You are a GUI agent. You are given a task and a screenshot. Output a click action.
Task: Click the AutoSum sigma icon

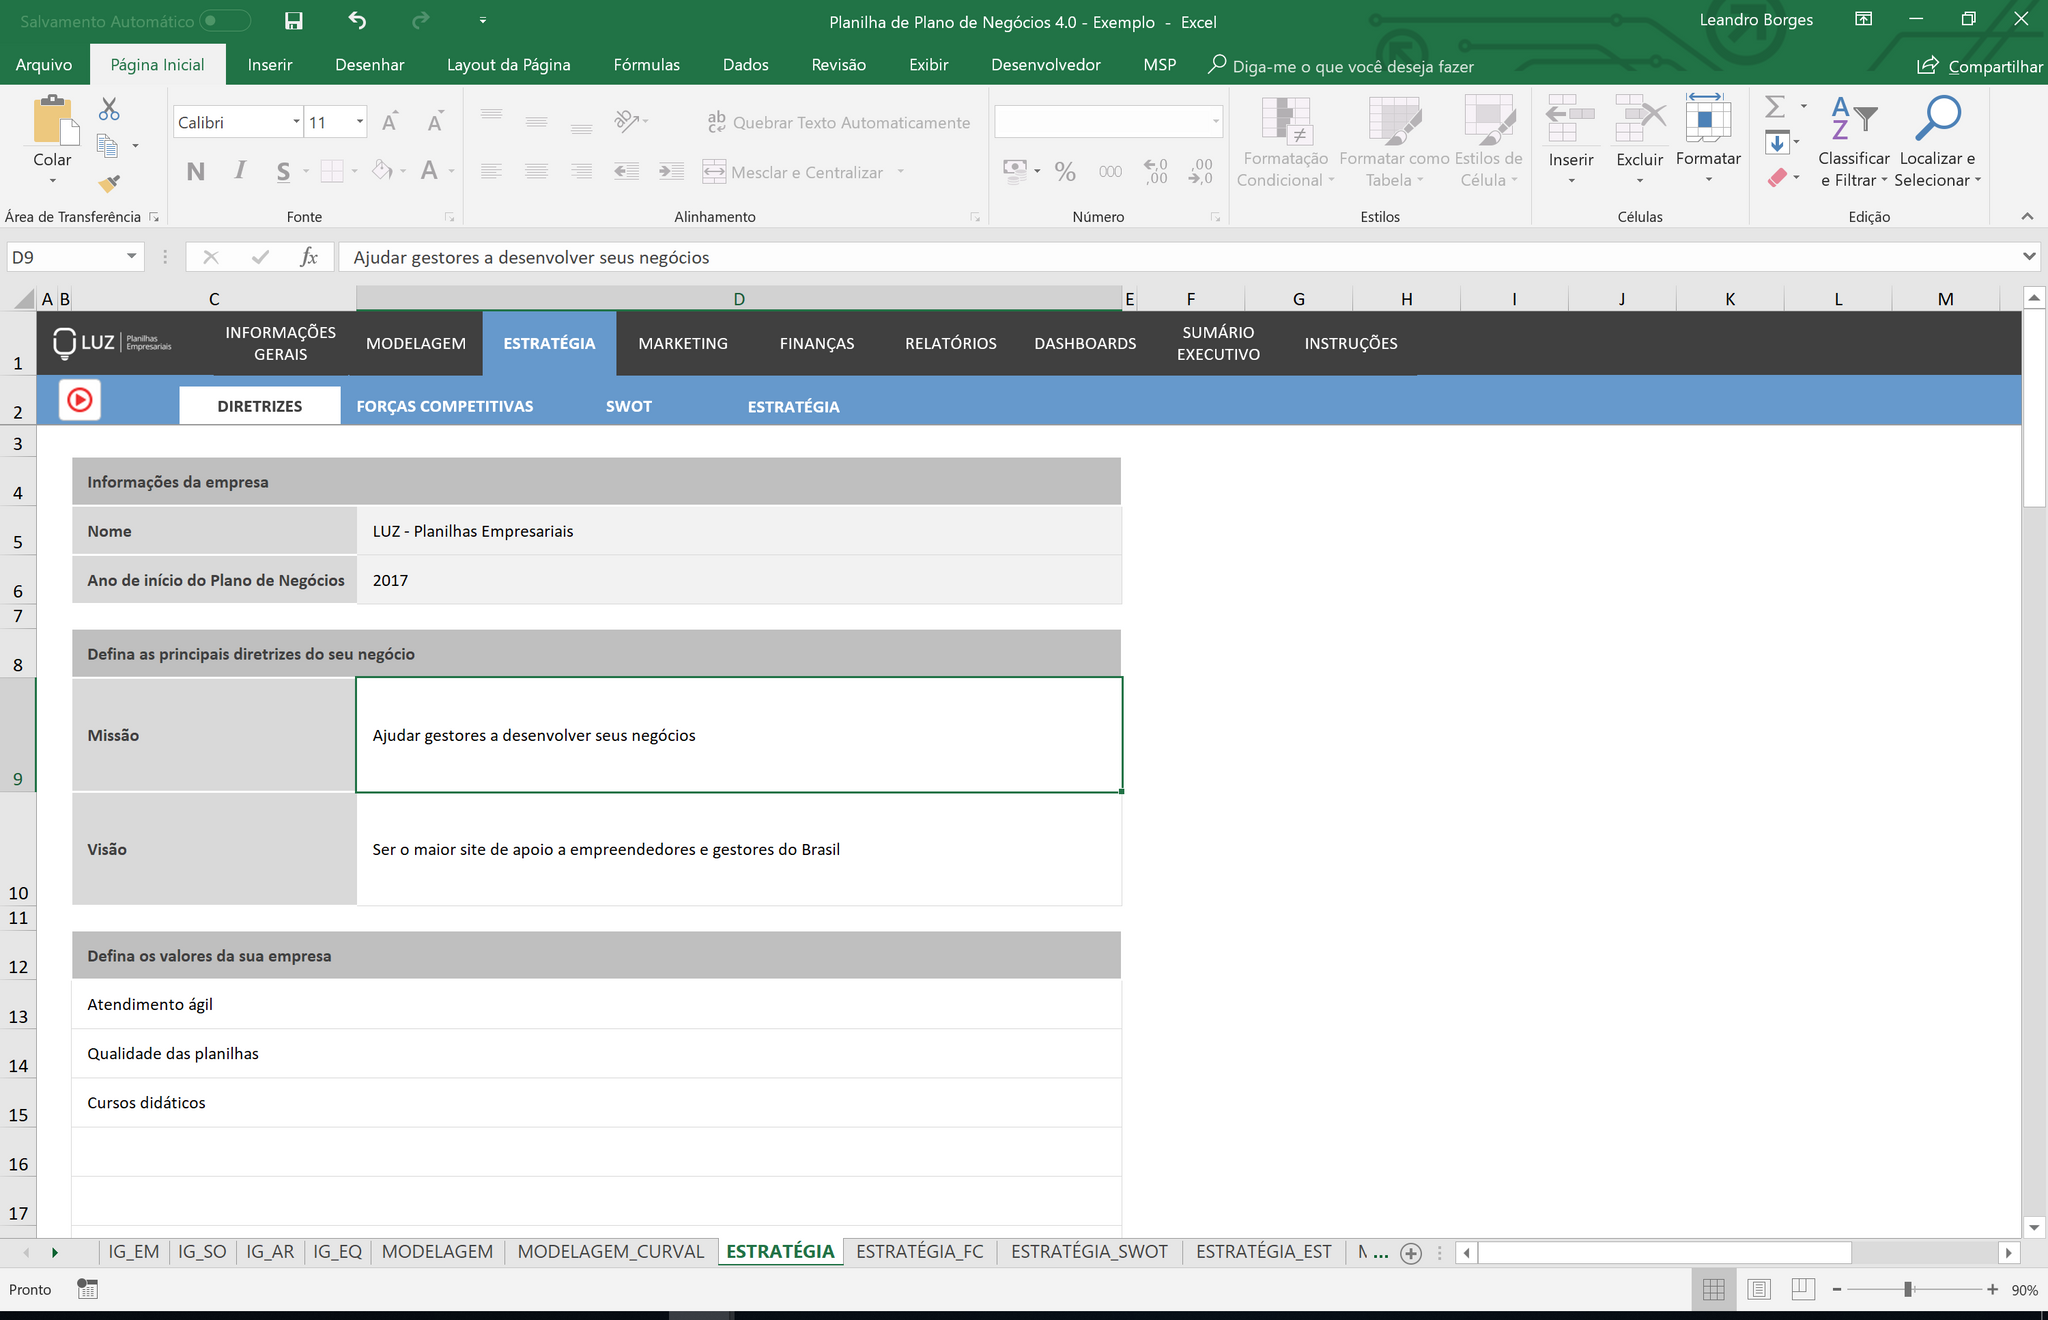pos(1775,106)
